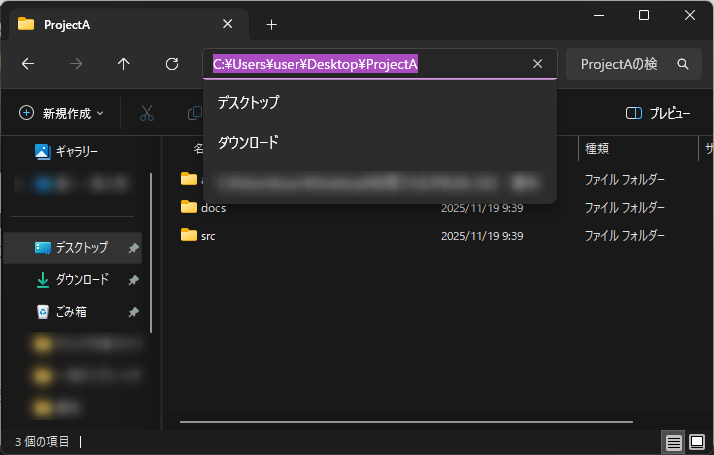Open the 新規作成 dropdown menu
This screenshot has width=714, height=455.
[x=61, y=113]
